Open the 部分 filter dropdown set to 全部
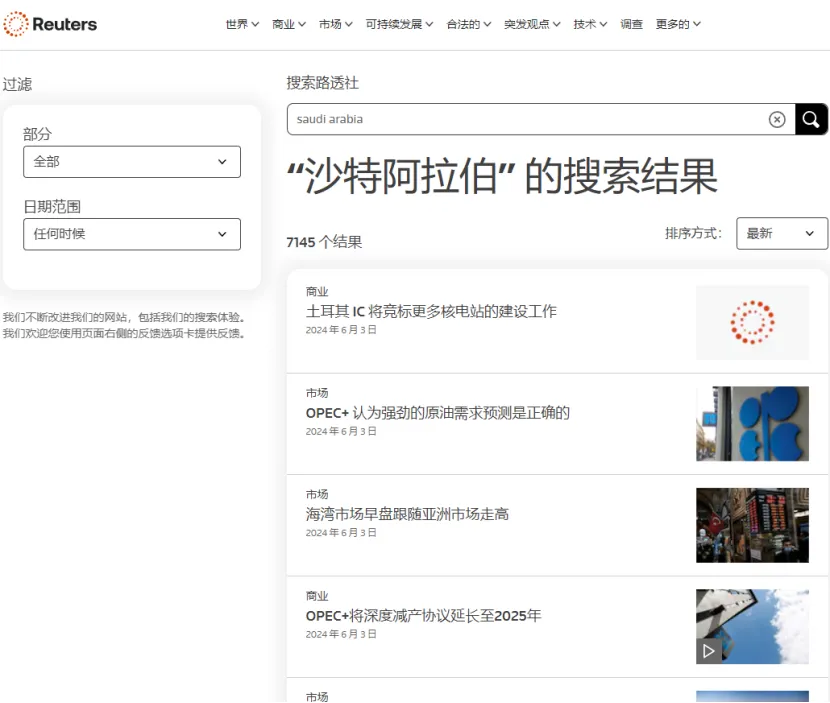The width and height of the screenshot is (830, 703). point(131,162)
